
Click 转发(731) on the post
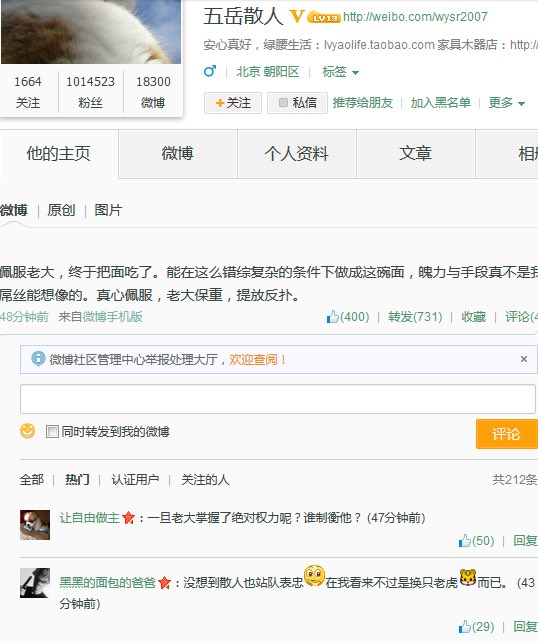point(415,317)
